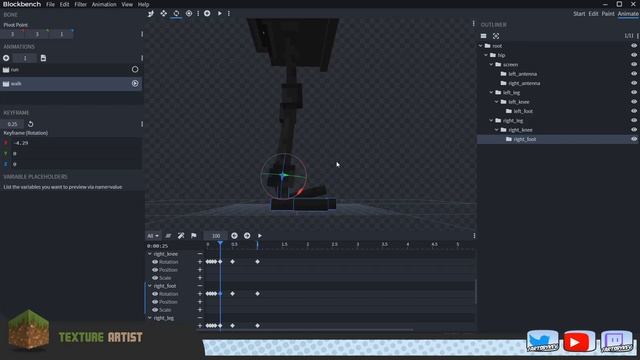Collapse the right_leg group in Outliner

click(491, 121)
